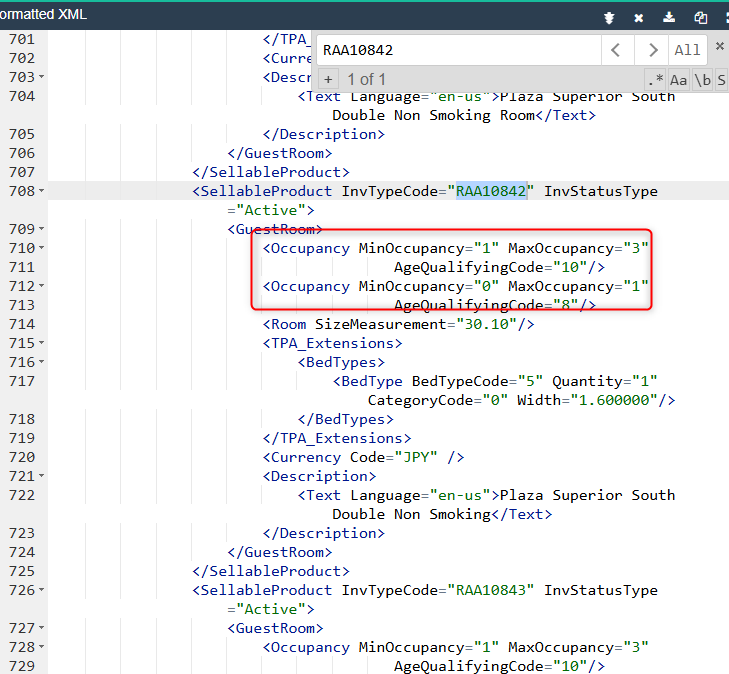Collapse the GuestRoom node at line 709
Screen dimensions: 729x674
tap(41, 229)
